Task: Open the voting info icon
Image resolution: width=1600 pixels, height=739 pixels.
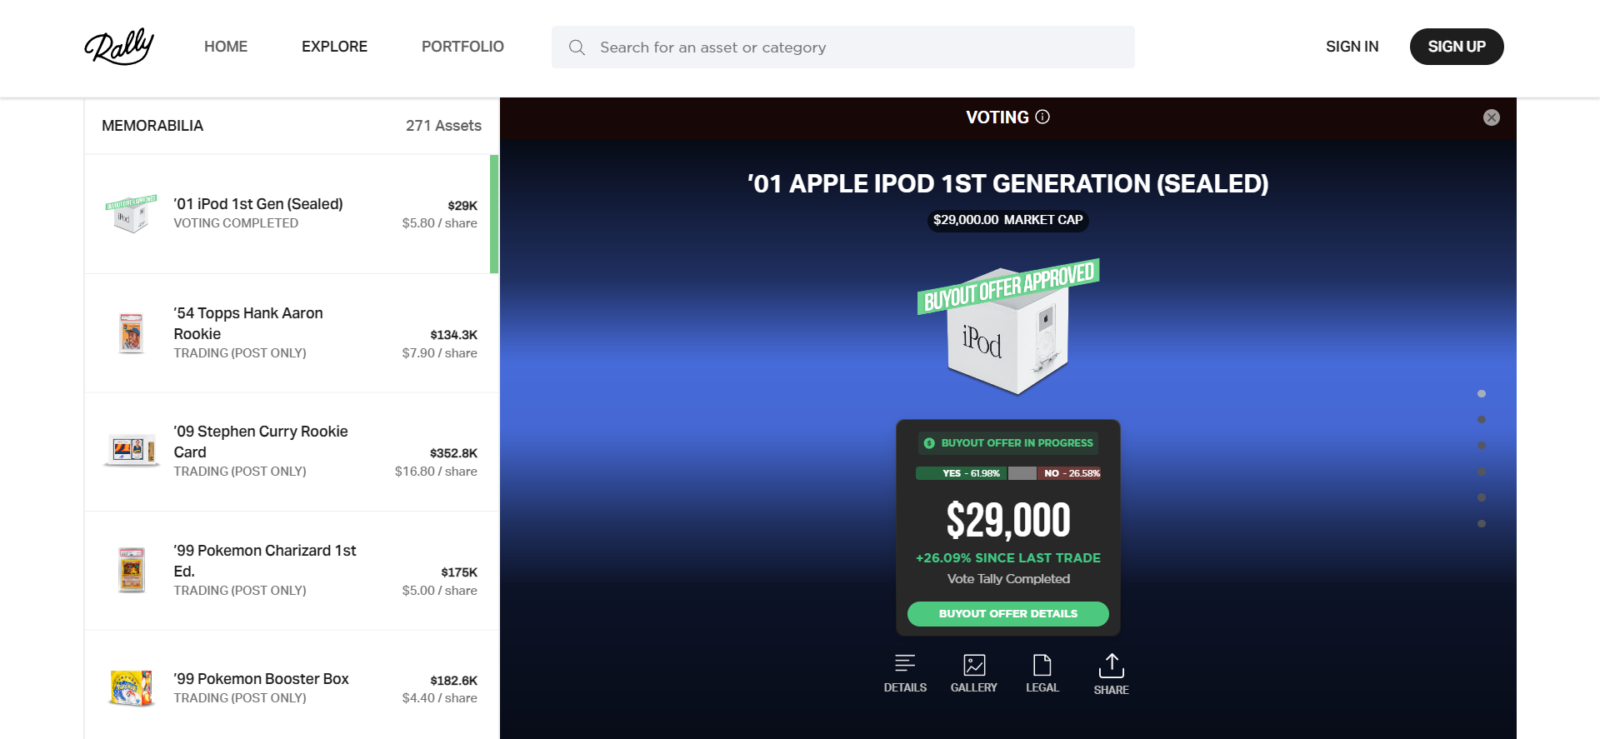Action: click(x=1042, y=117)
